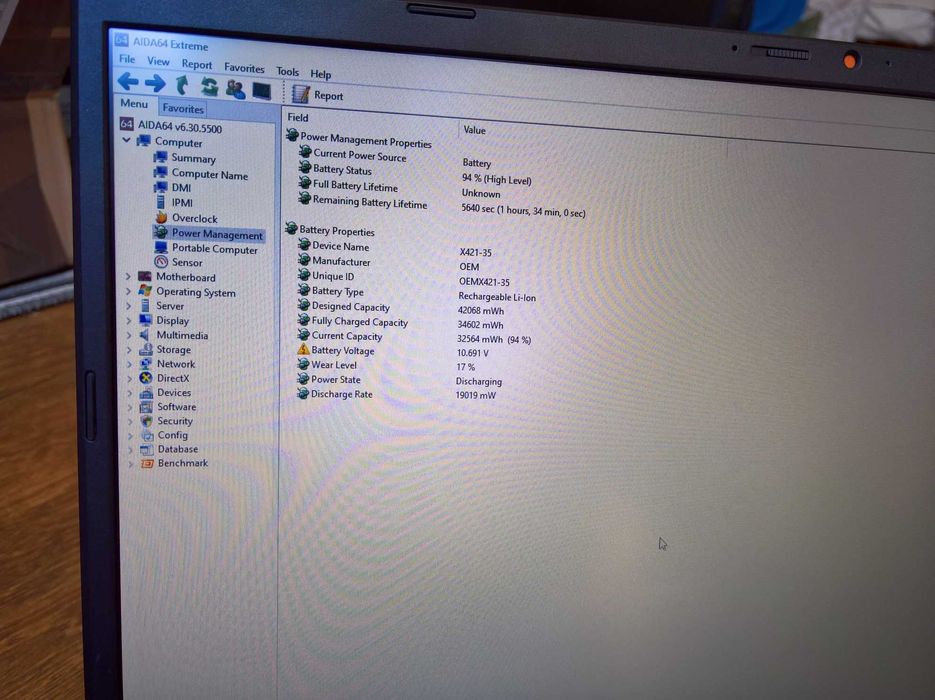Open the Tools menu
Screen dimensions: 935x700
click(287, 72)
